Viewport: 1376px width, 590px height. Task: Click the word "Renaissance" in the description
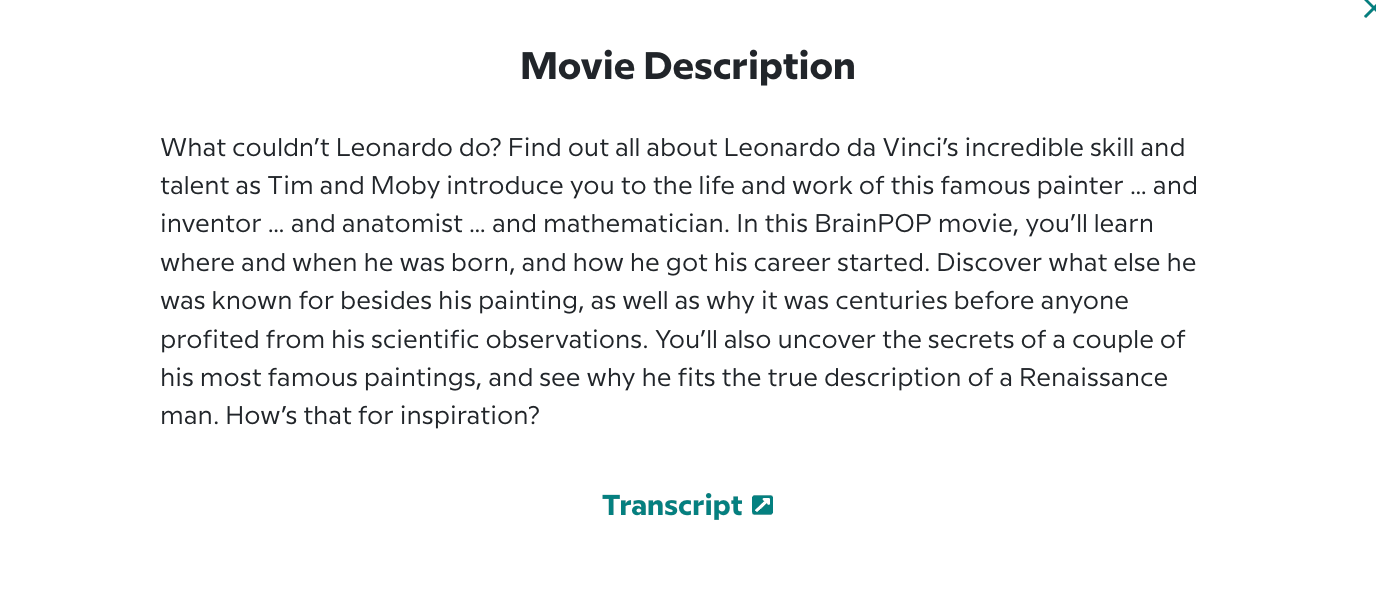[x=1093, y=377]
